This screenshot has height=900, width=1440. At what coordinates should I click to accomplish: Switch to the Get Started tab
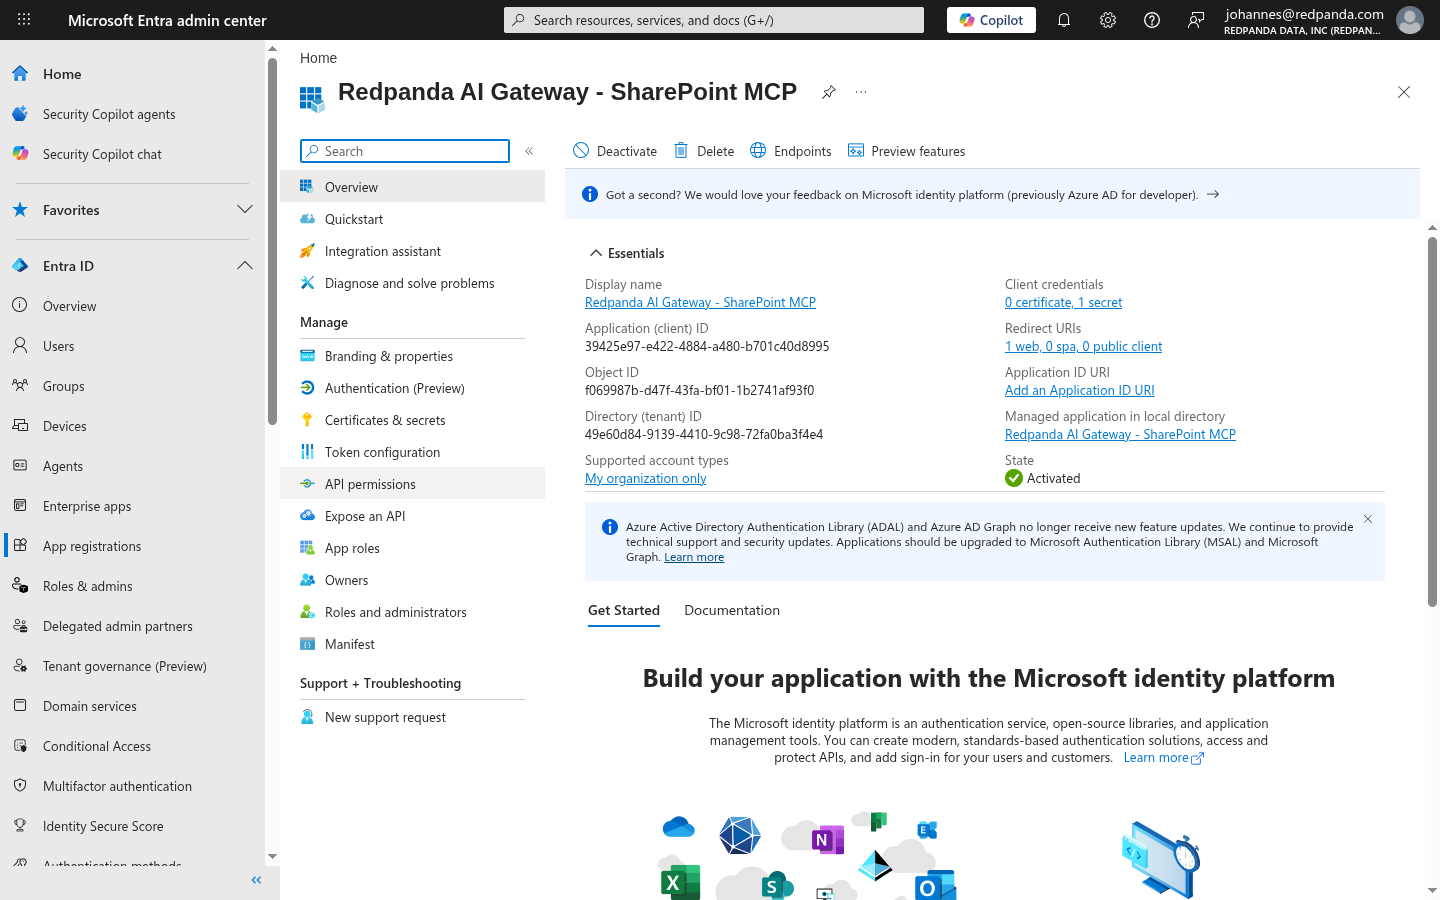coord(624,610)
